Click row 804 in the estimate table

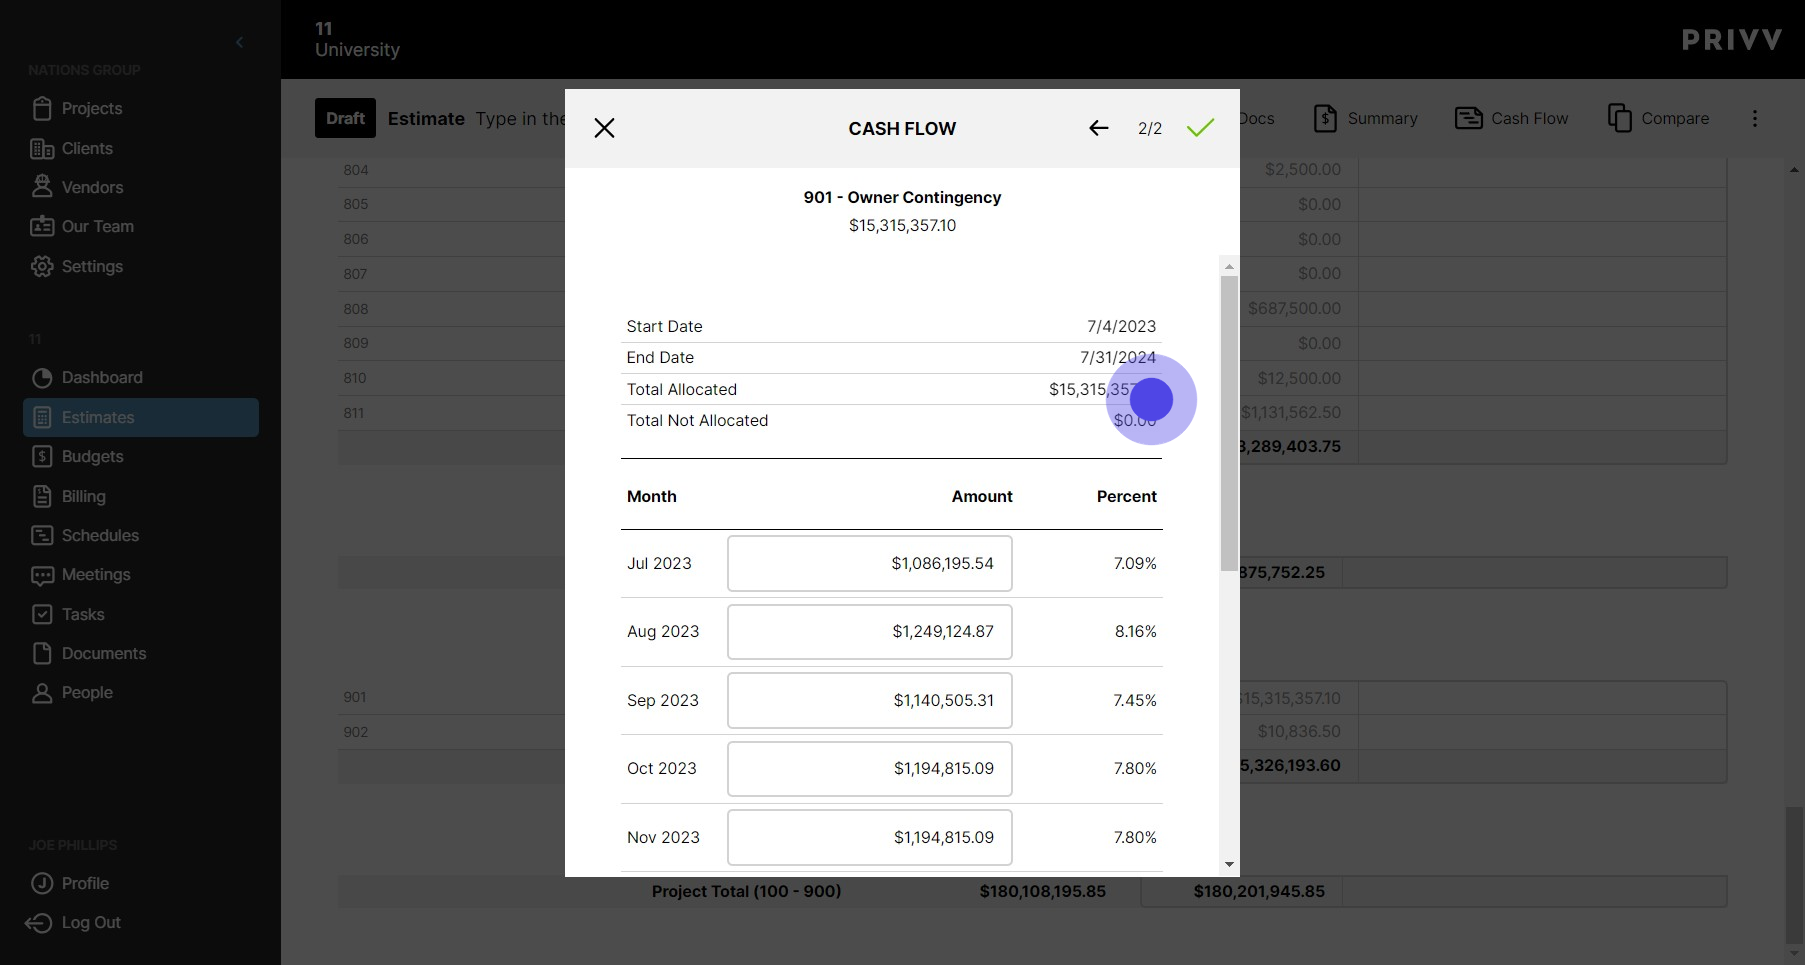356,170
